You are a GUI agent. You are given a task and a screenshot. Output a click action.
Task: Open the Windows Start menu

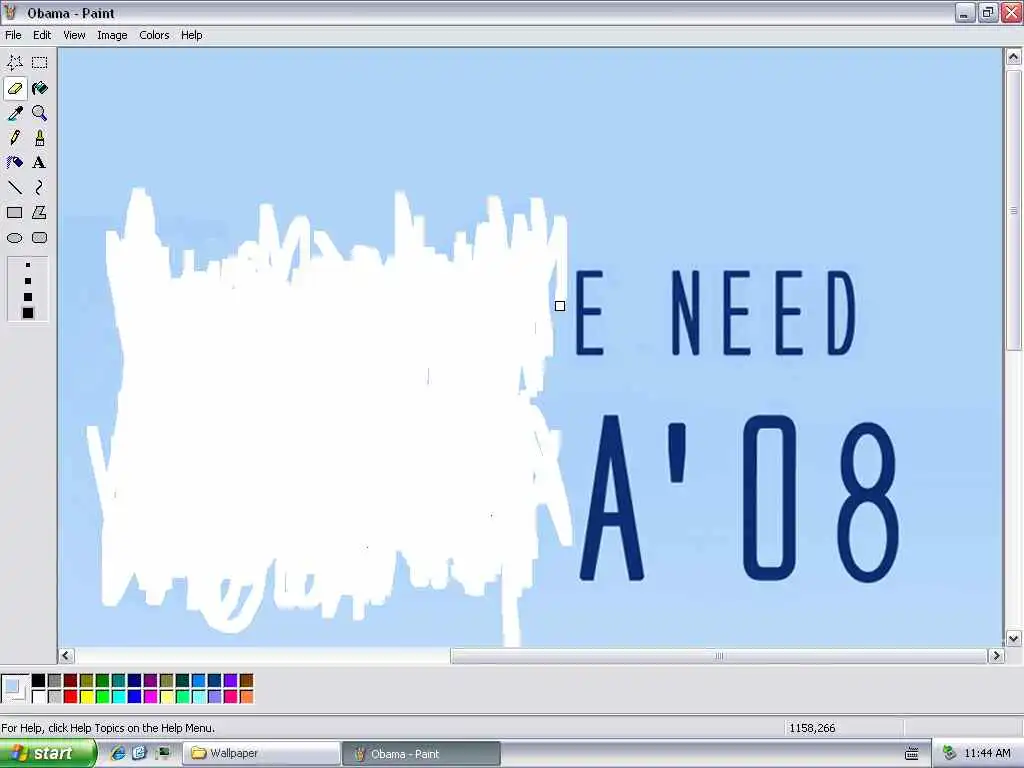tap(48, 754)
